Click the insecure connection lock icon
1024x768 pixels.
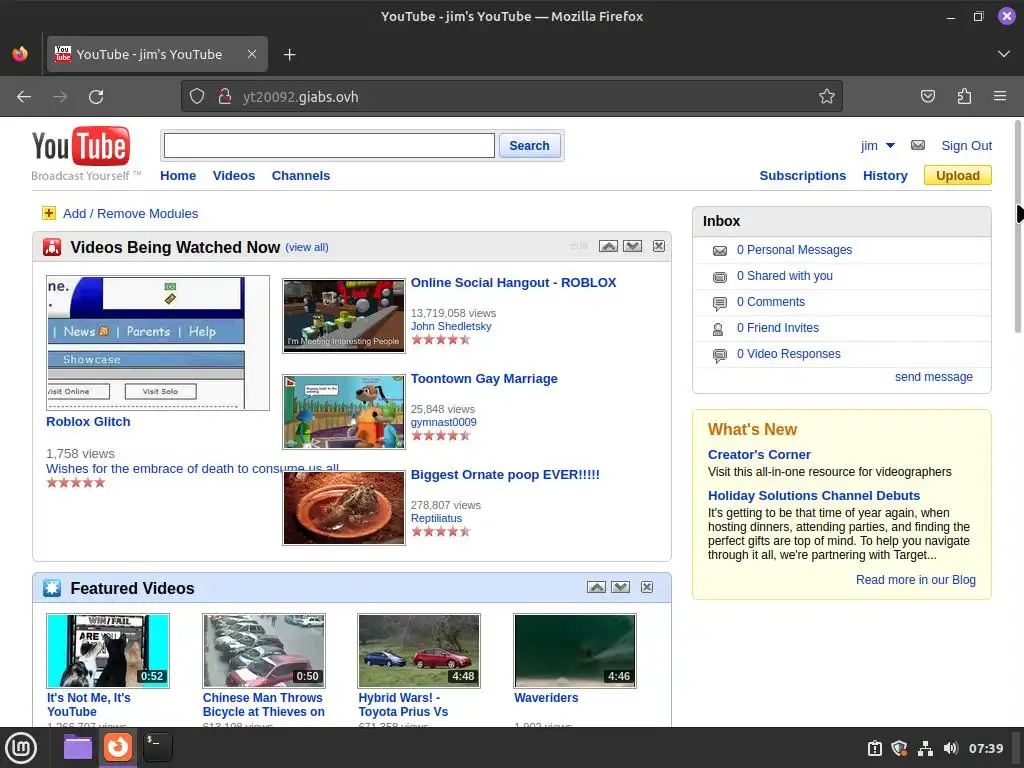pyautogui.click(x=225, y=97)
